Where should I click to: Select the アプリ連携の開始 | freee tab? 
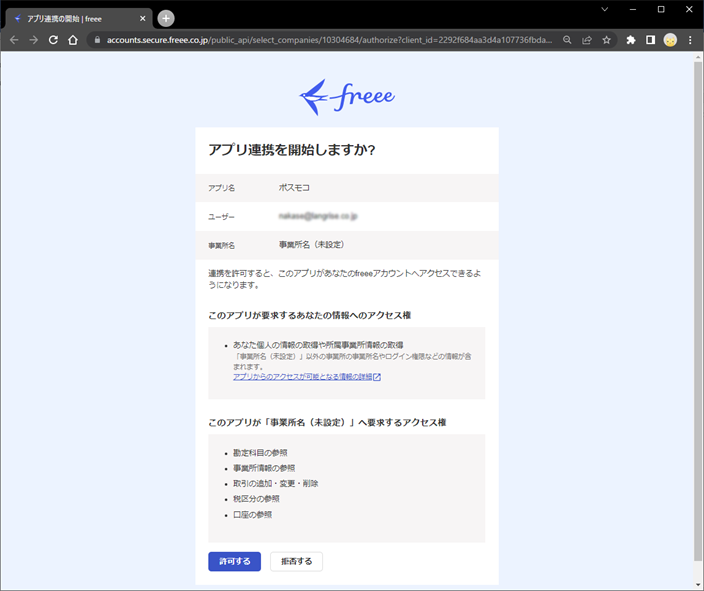tap(79, 18)
